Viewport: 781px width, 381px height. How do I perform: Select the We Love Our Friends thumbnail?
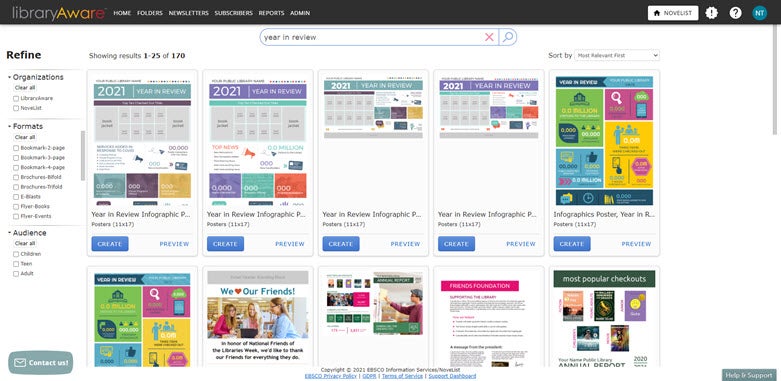[x=258, y=319]
